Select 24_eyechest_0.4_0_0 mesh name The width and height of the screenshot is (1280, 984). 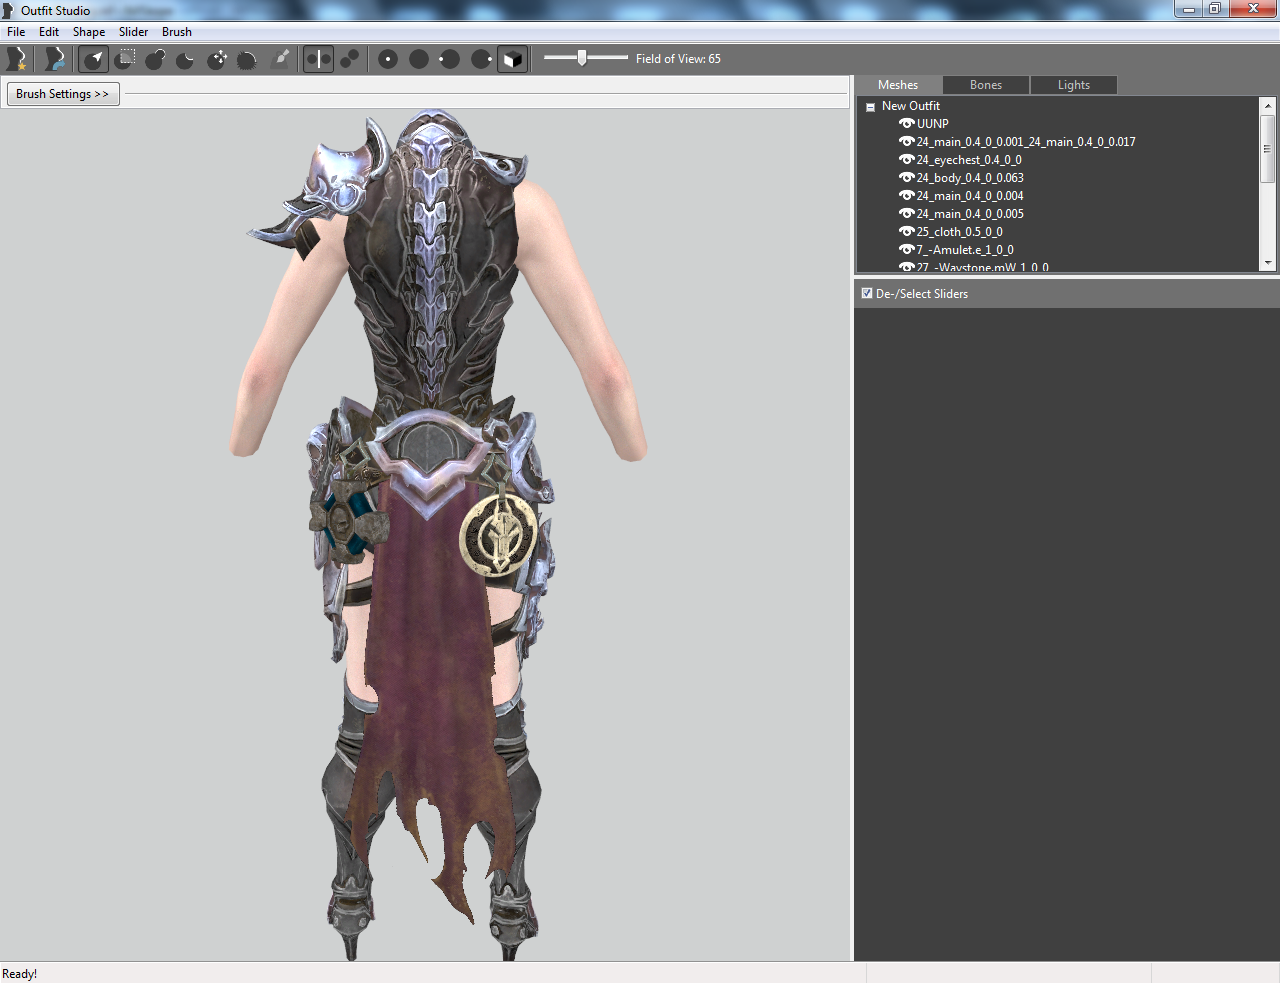click(969, 160)
